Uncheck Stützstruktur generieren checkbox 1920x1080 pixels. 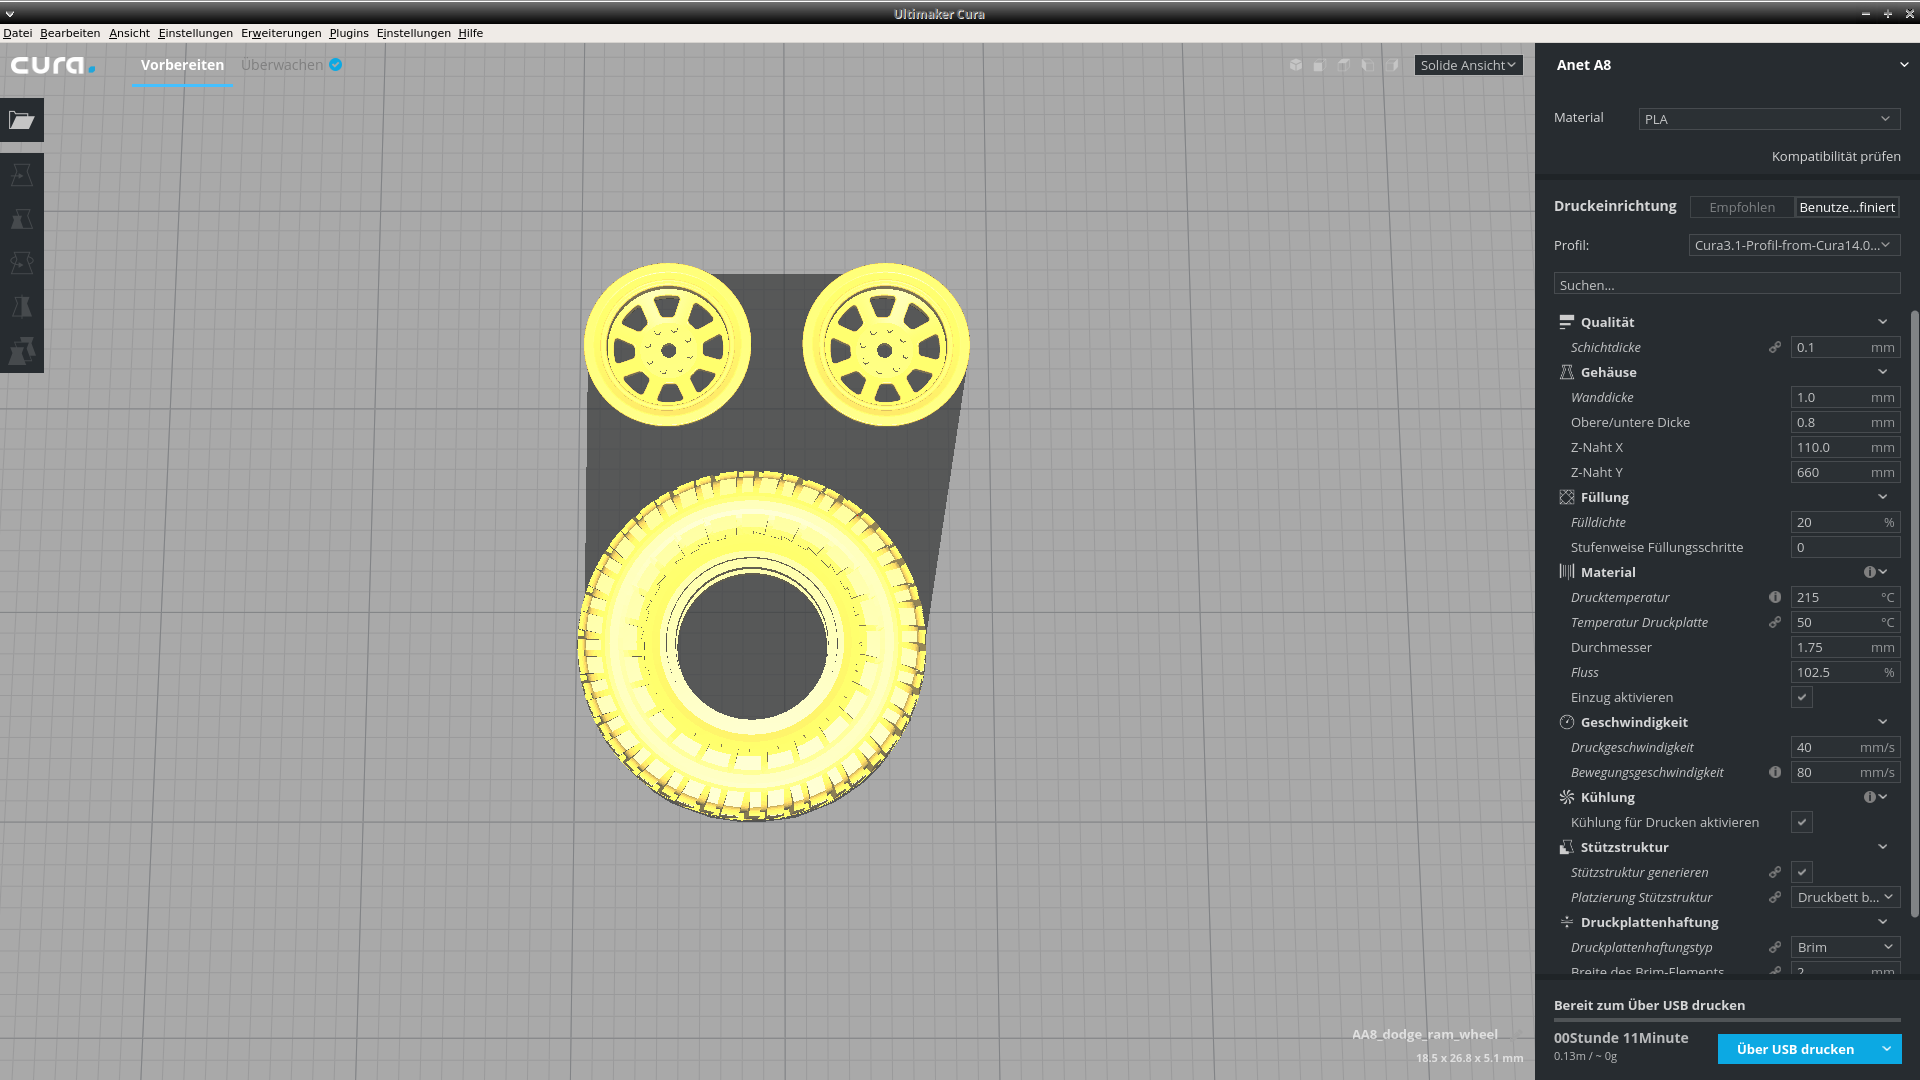tap(1802, 872)
